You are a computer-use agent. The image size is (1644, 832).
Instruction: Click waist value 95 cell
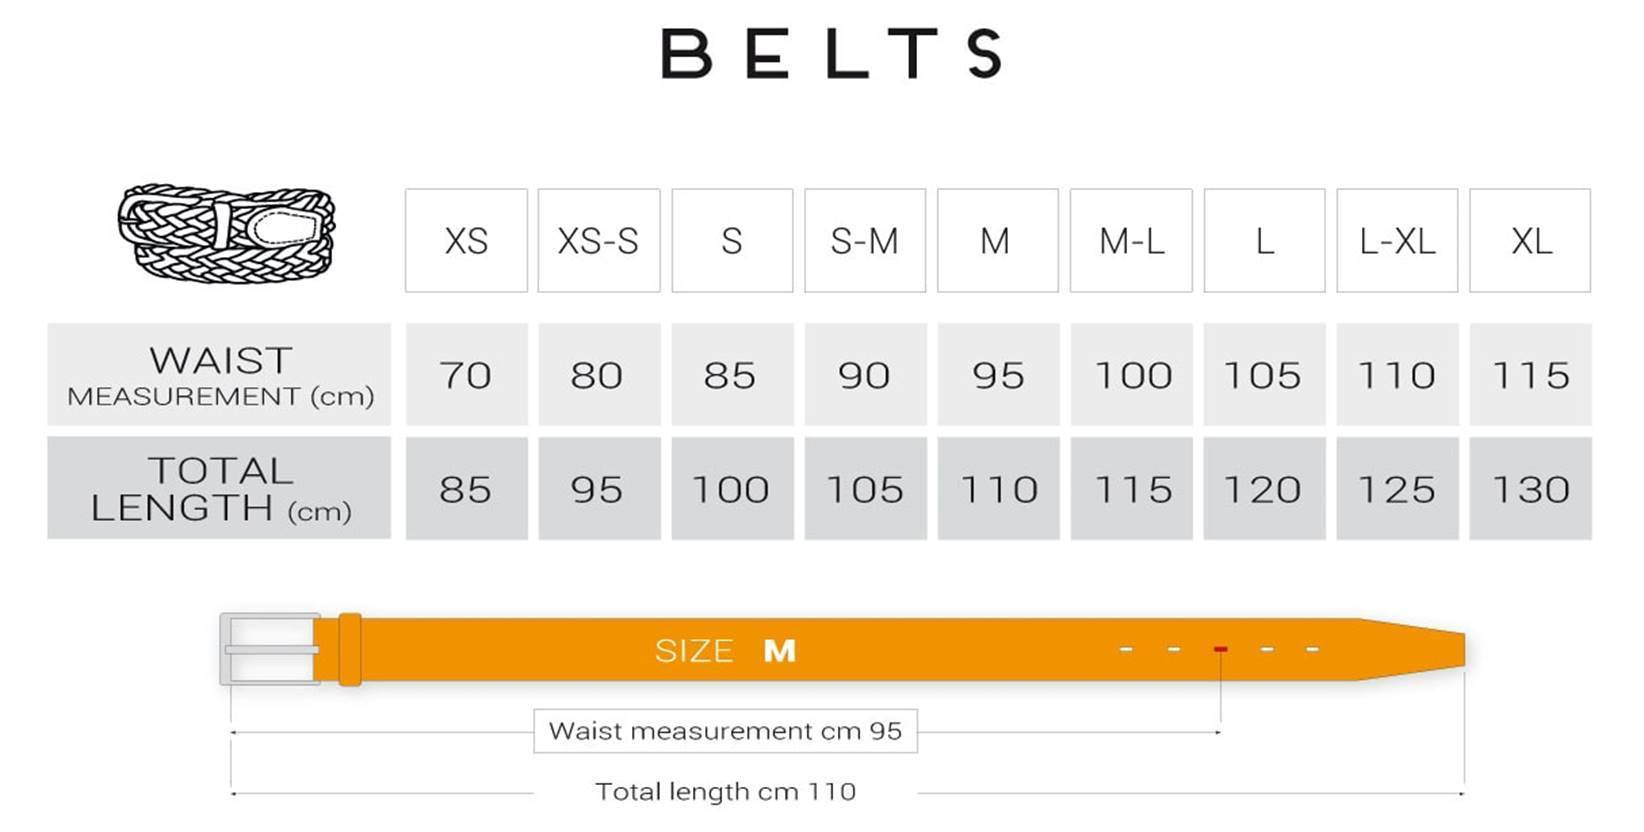pos(997,375)
